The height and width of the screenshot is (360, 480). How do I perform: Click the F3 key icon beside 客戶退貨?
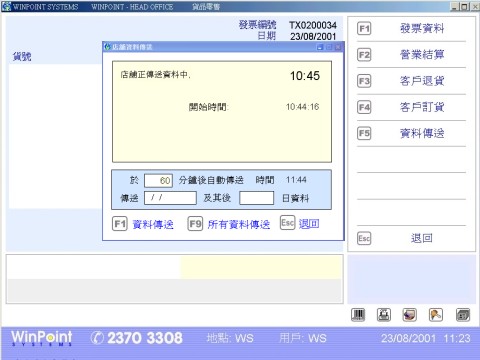(364, 81)
